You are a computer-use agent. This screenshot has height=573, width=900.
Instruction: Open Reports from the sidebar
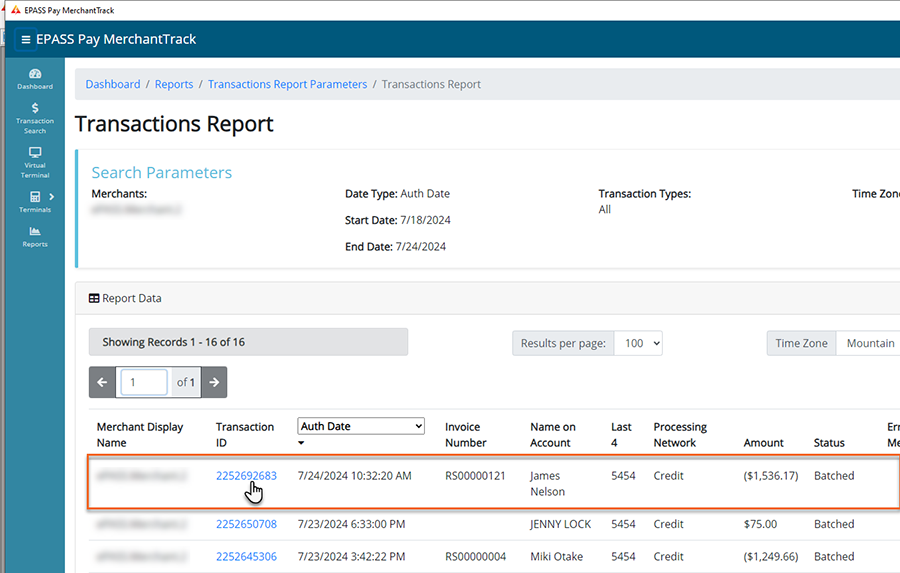[35, 237]
